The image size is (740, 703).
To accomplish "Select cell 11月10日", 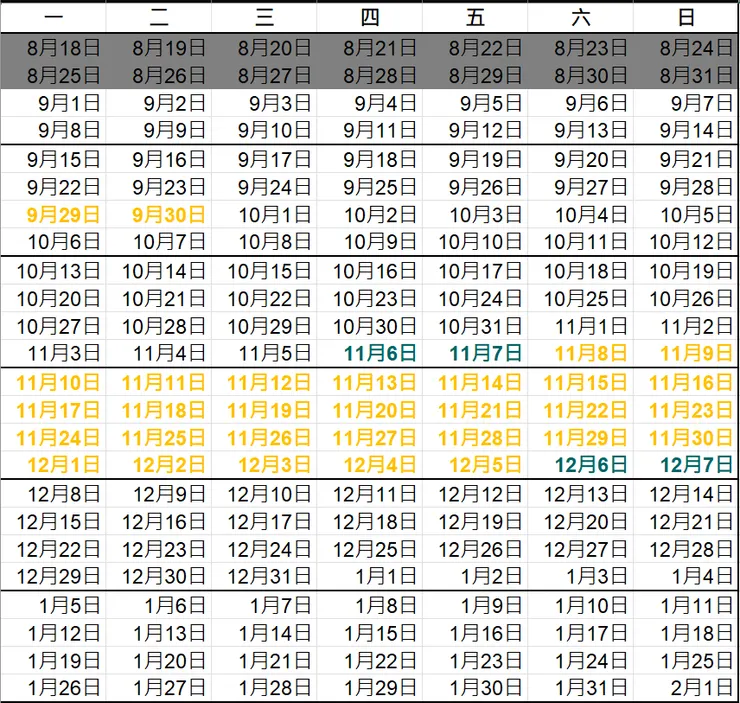I will point(53,383).
